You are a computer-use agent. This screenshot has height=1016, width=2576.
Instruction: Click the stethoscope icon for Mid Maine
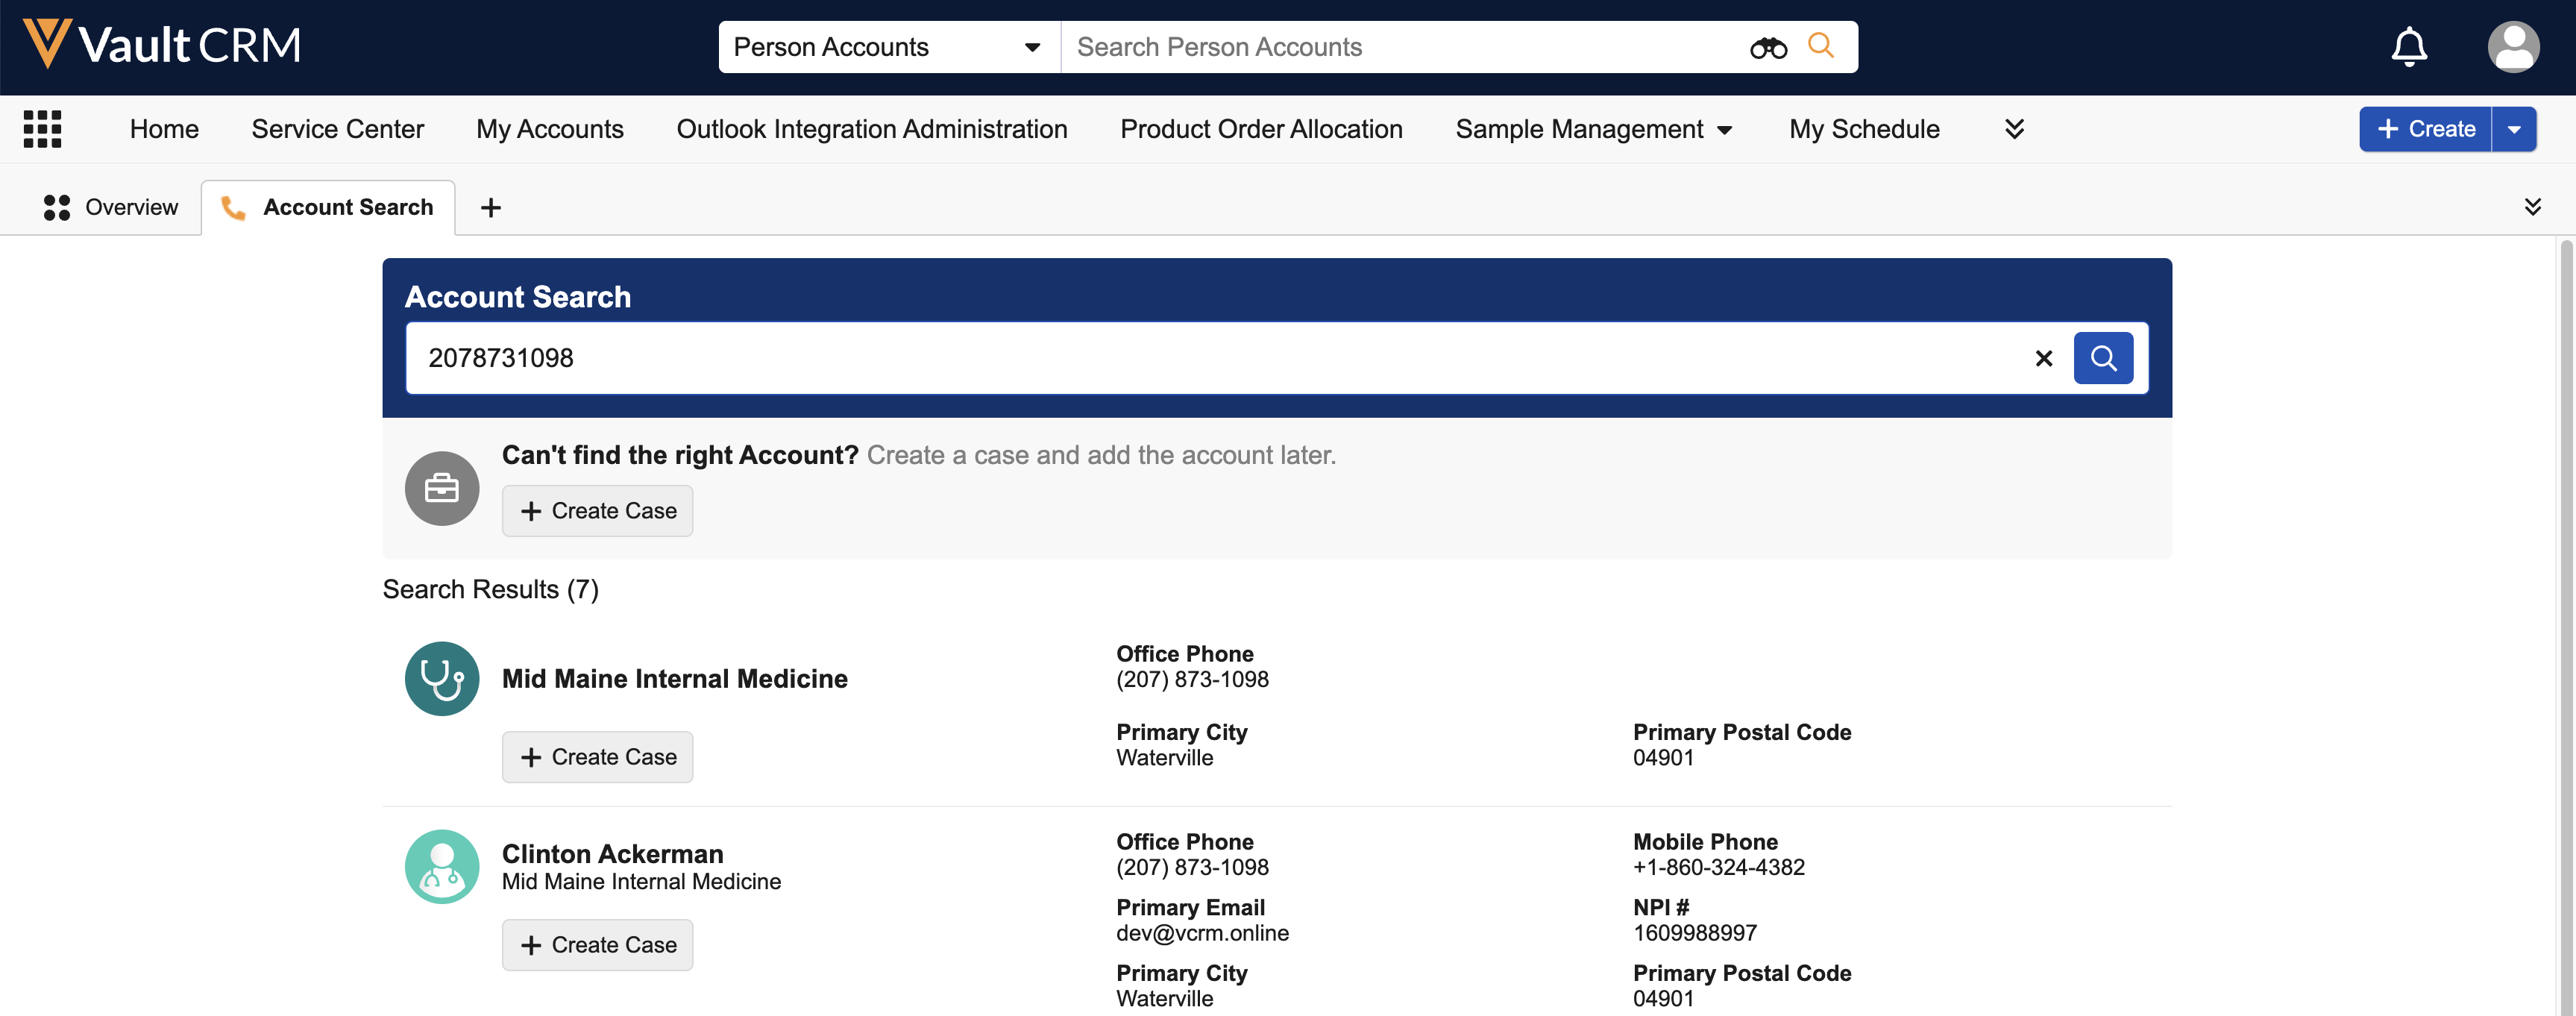pos(441,678)
